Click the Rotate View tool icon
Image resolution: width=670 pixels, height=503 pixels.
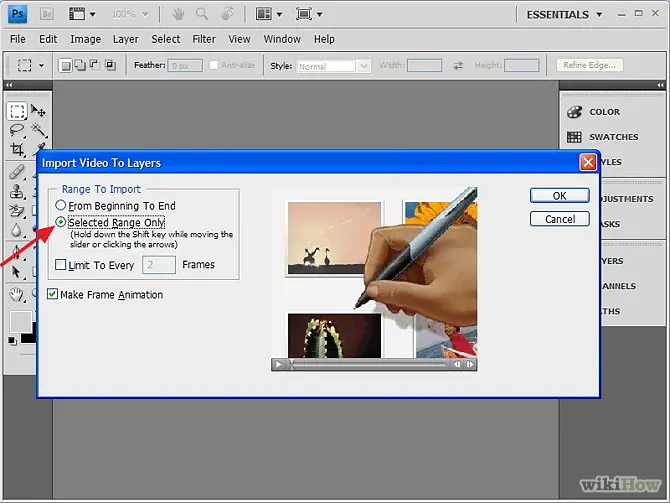tap(227, 14)
